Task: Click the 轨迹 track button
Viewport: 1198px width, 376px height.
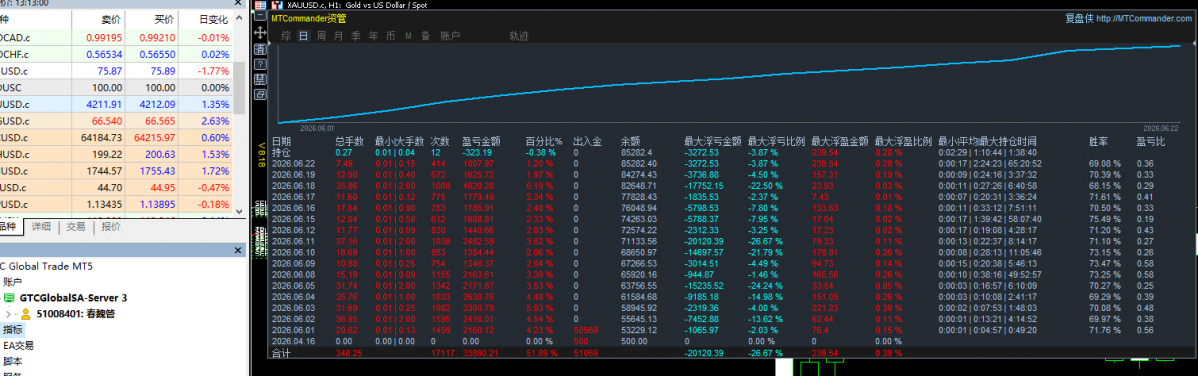Action: [x=519, y=35]
